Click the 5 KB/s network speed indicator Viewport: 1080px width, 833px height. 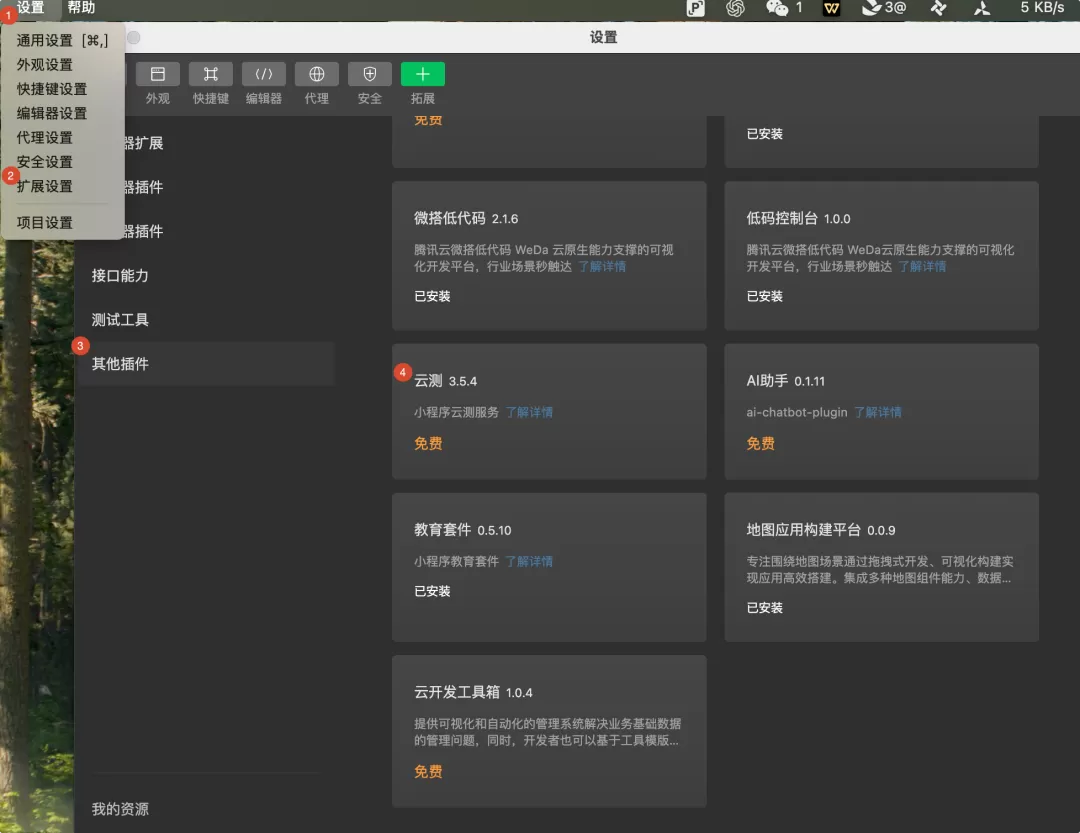click(x=1041, y=8)
